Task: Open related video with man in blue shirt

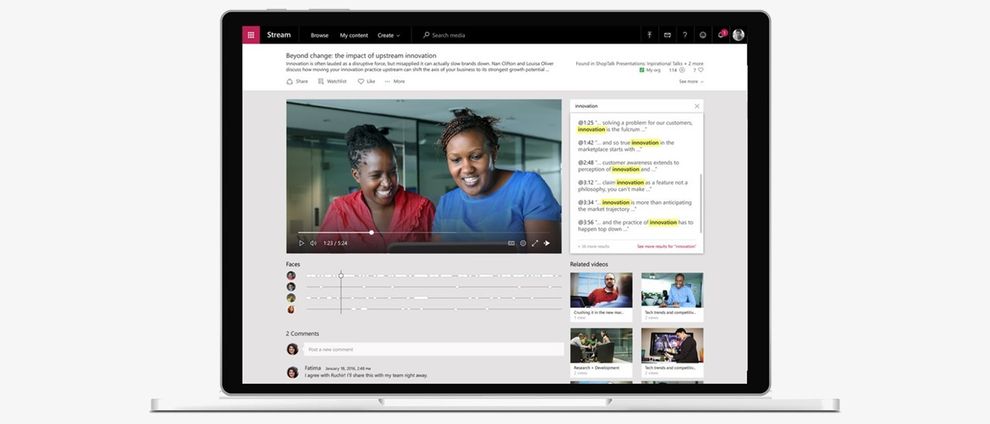Action: [x=672, y=297]
